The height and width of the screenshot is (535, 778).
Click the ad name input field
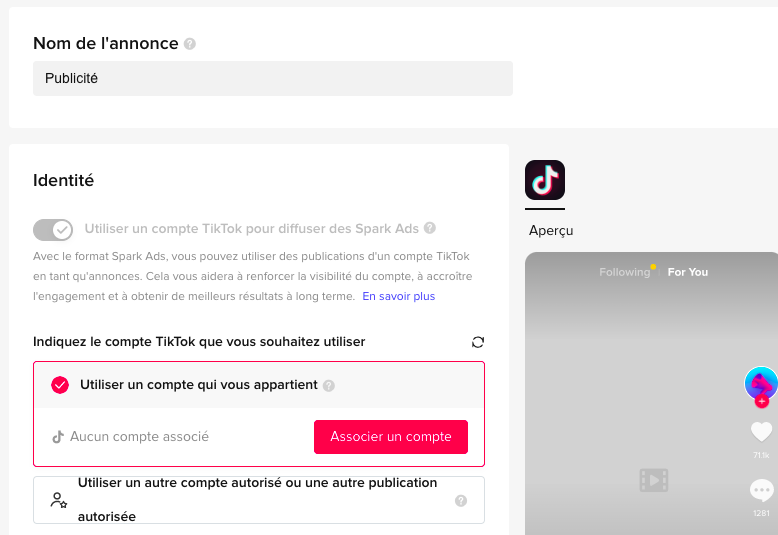coord(273,78)
